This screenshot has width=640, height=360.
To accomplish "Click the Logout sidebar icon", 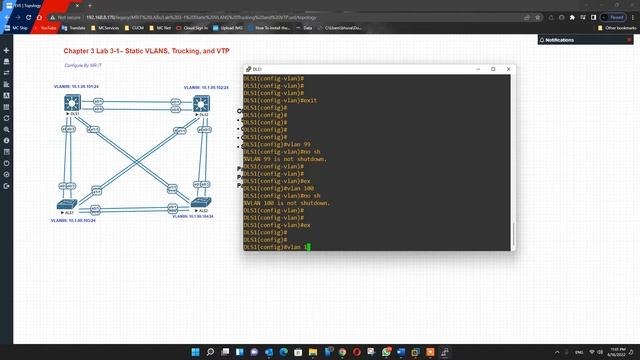I will click(x=6, y=186).
